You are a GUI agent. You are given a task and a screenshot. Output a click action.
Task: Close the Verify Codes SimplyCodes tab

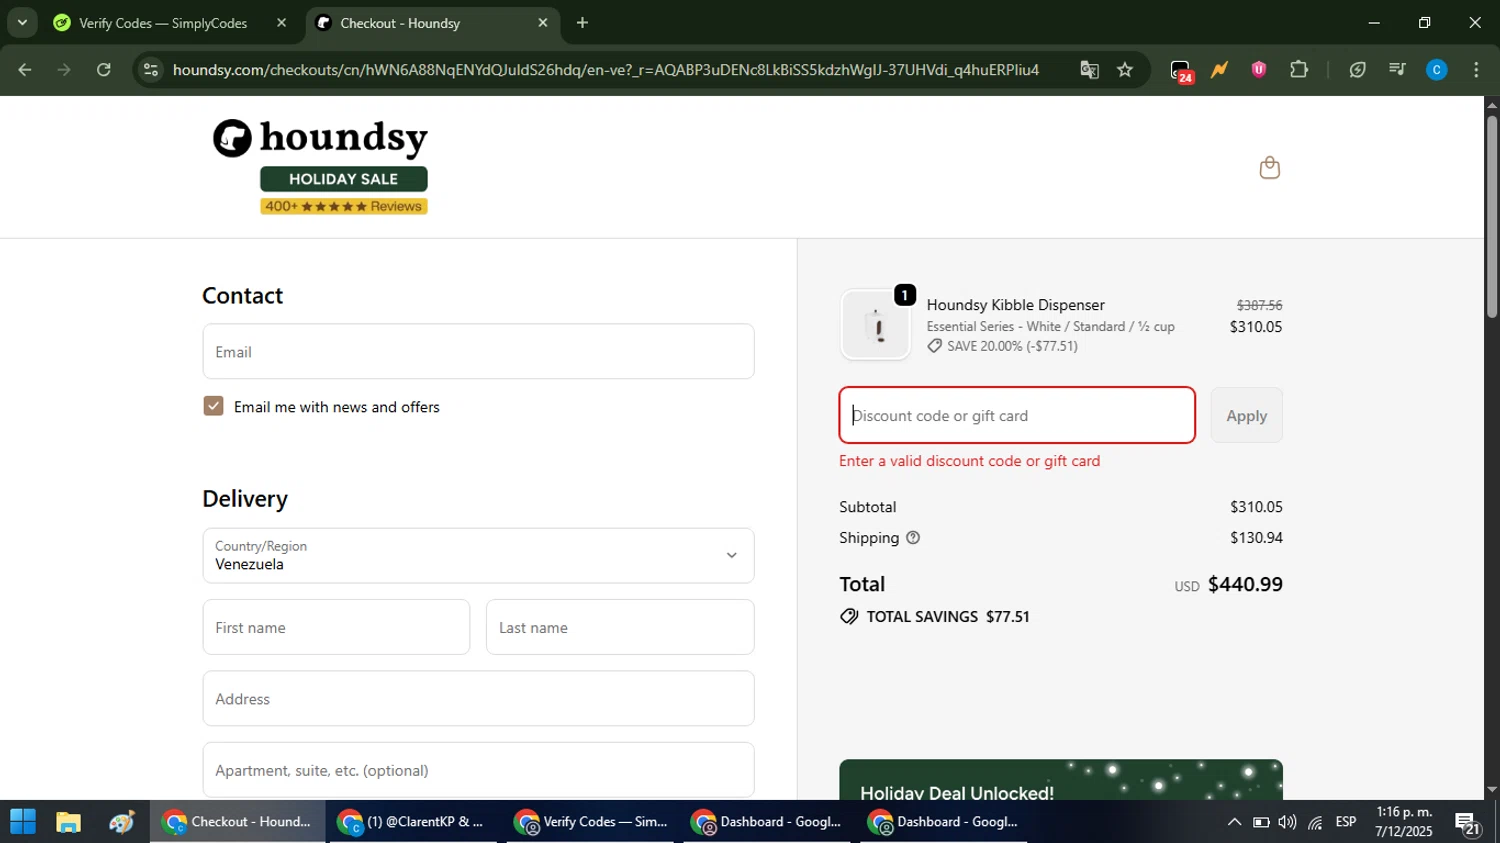click(x=281, y=22)
